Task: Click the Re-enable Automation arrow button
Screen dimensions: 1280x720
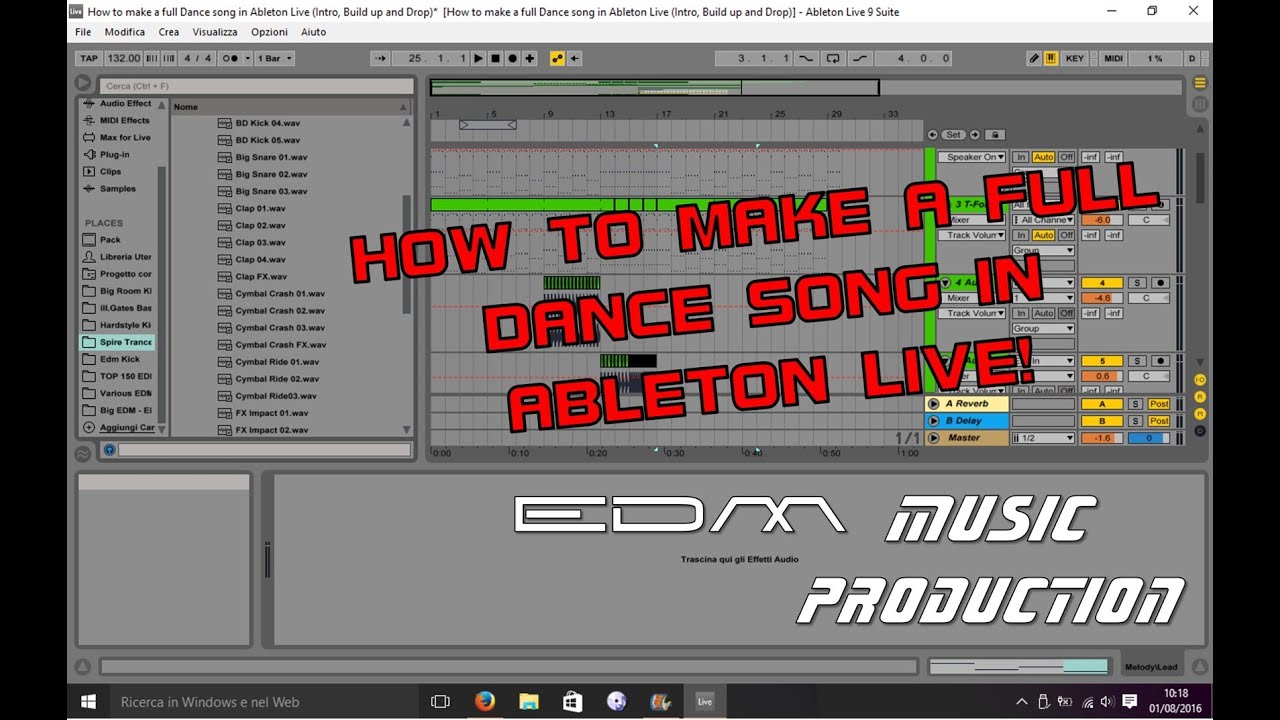Action: [575, 58]
